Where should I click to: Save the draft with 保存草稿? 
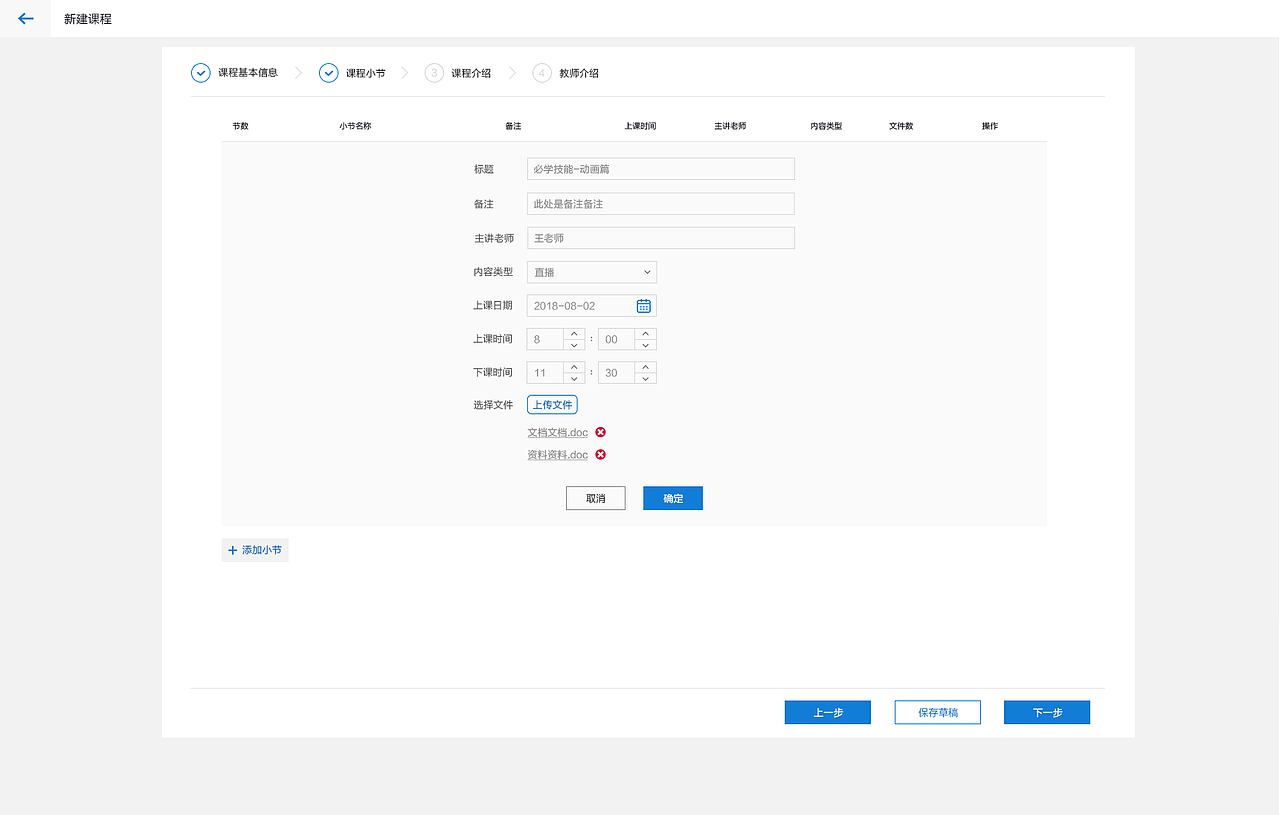click(938, 712)
